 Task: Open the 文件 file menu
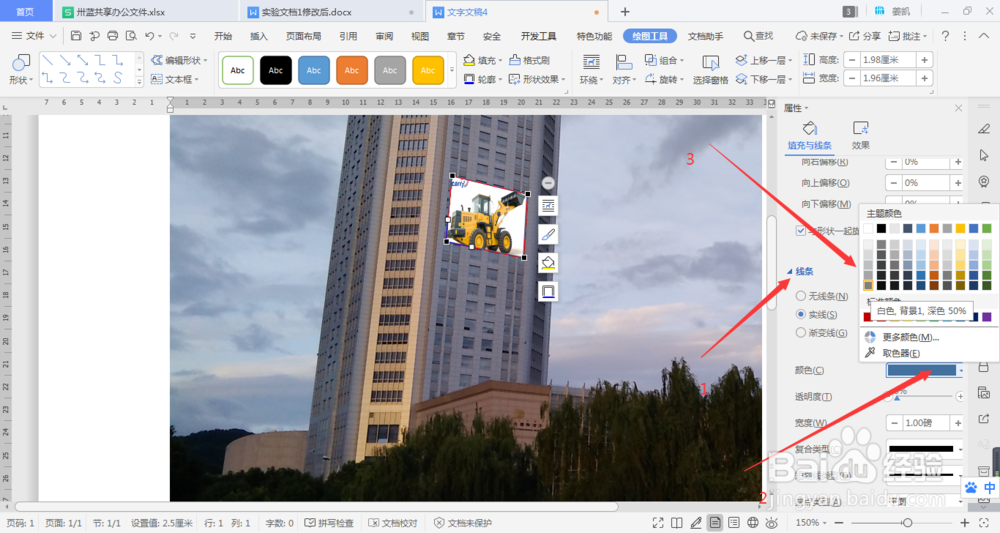[x=34, y=36]
